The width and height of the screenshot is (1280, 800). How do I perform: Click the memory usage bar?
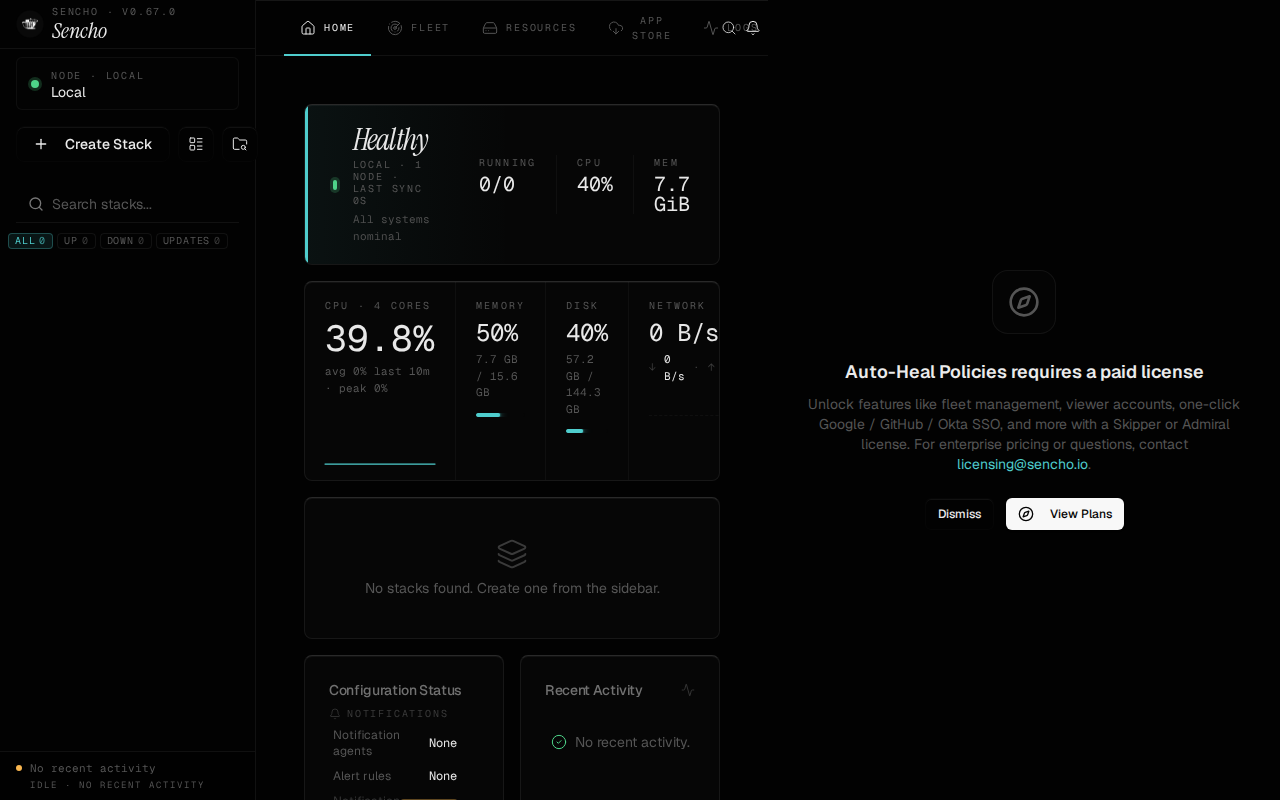coord(488,415)
